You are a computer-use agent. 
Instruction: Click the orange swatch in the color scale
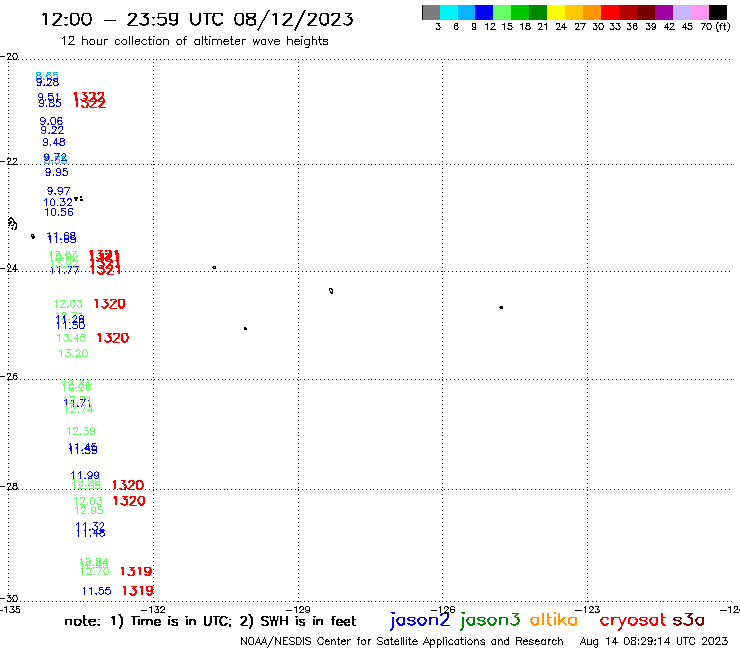(x=592, y=12)
